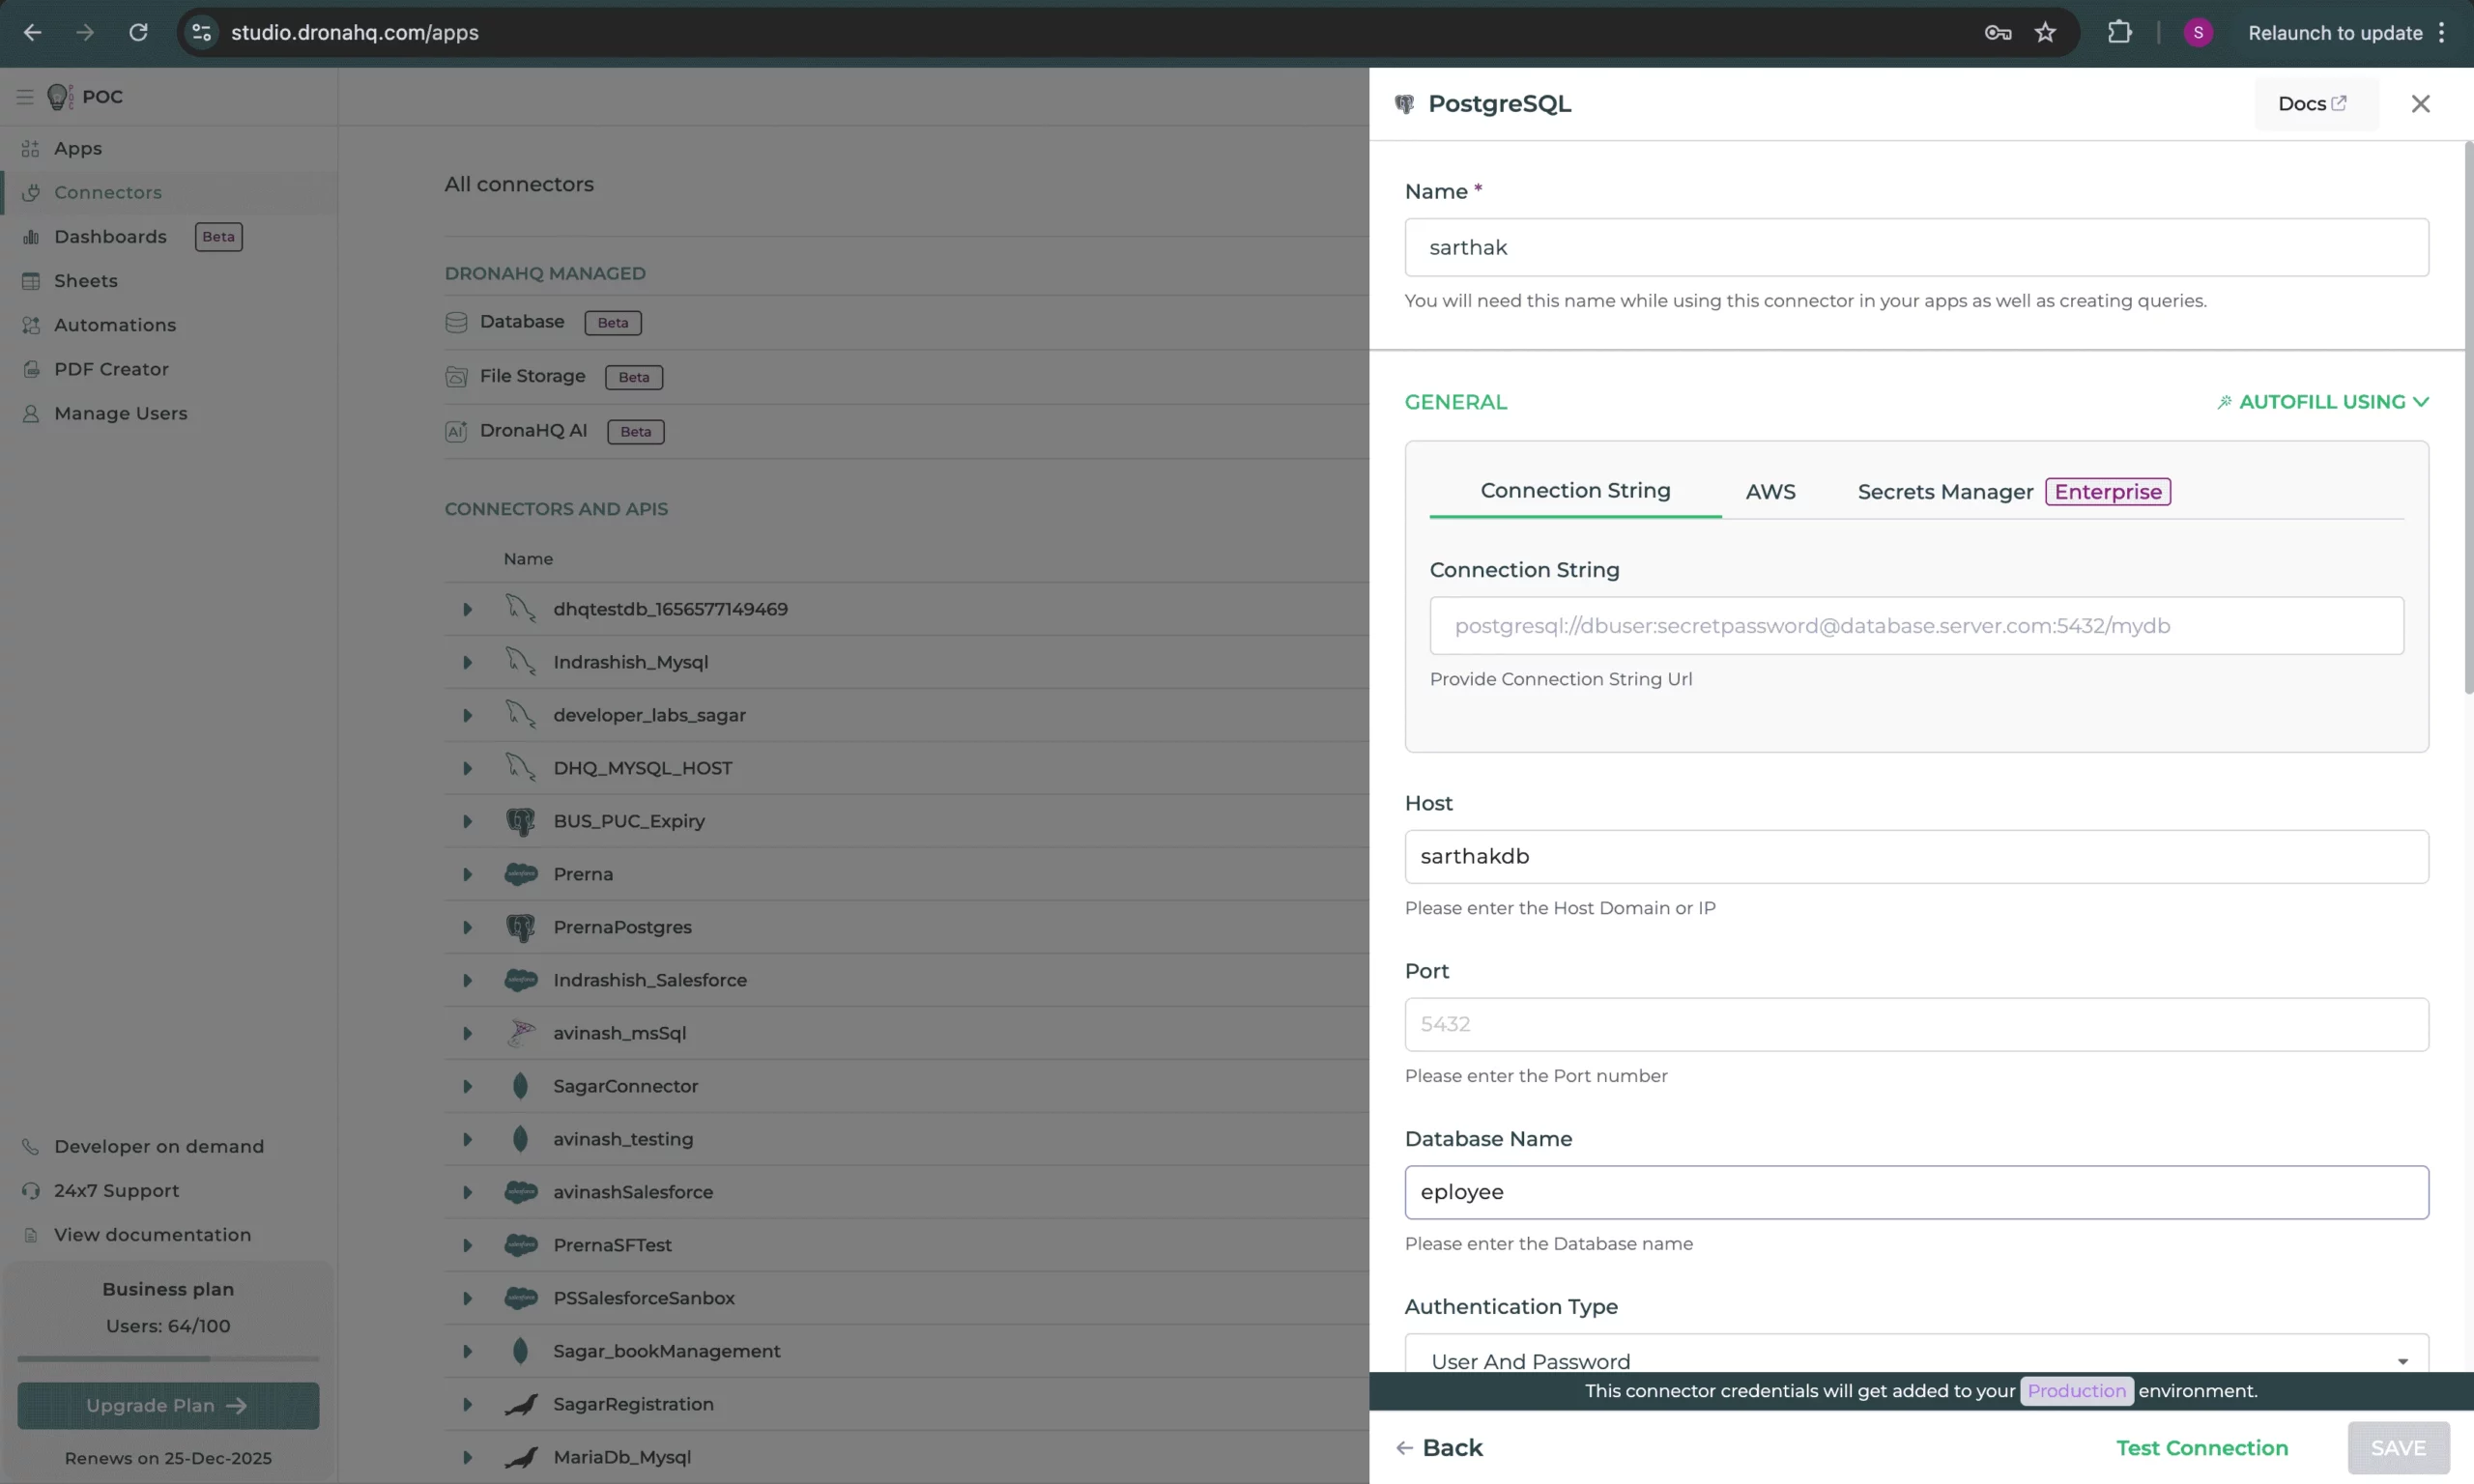Open the Docs external link

pos(2312,103)
